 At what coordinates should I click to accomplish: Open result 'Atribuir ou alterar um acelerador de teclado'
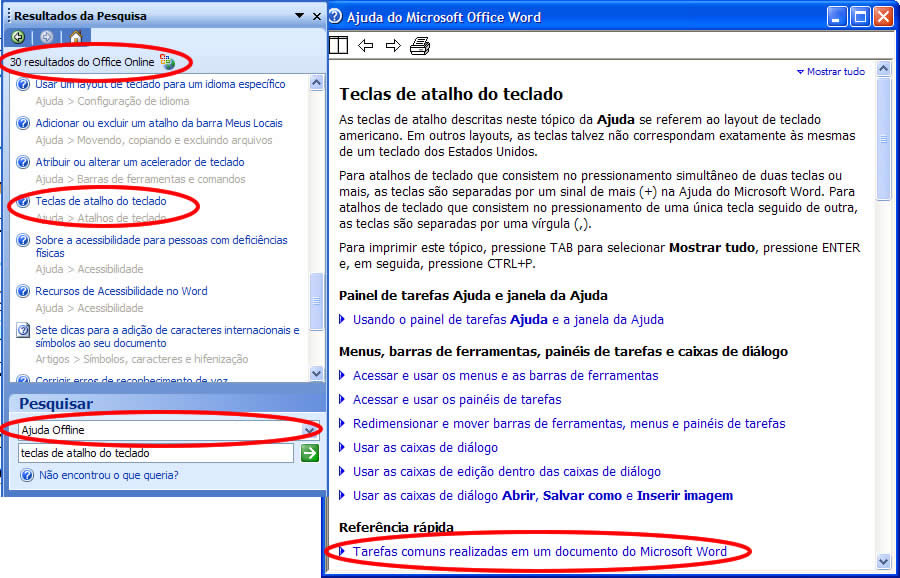[x=140, y=162]
